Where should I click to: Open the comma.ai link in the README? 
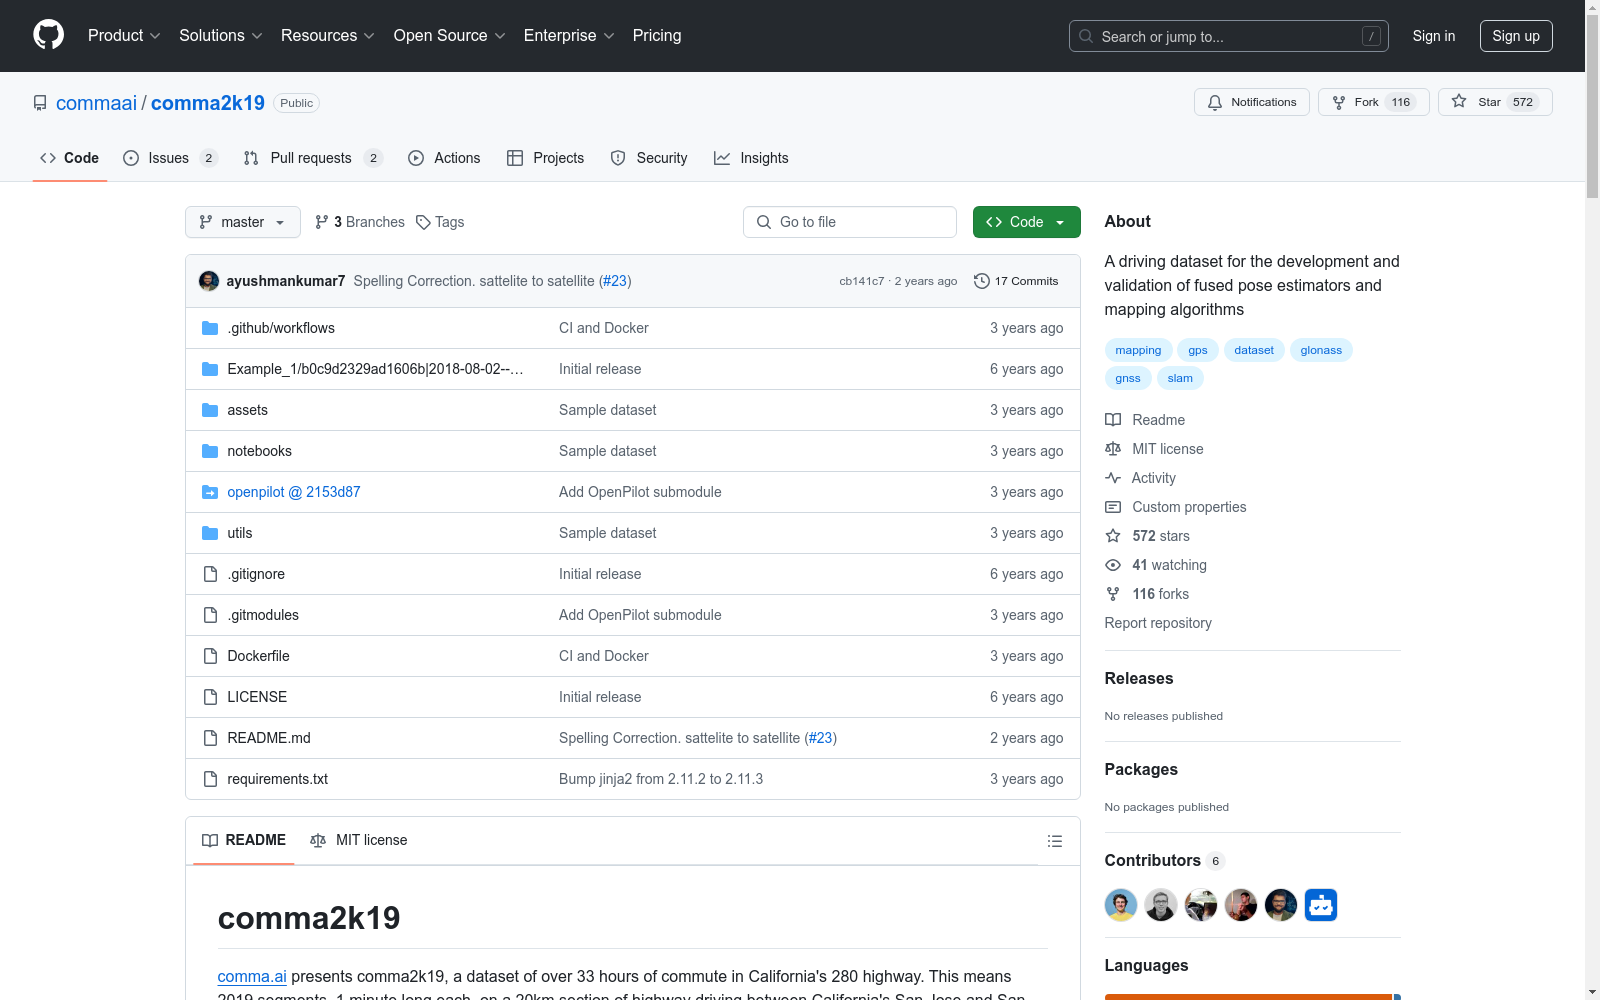click(x=252, y=977)
